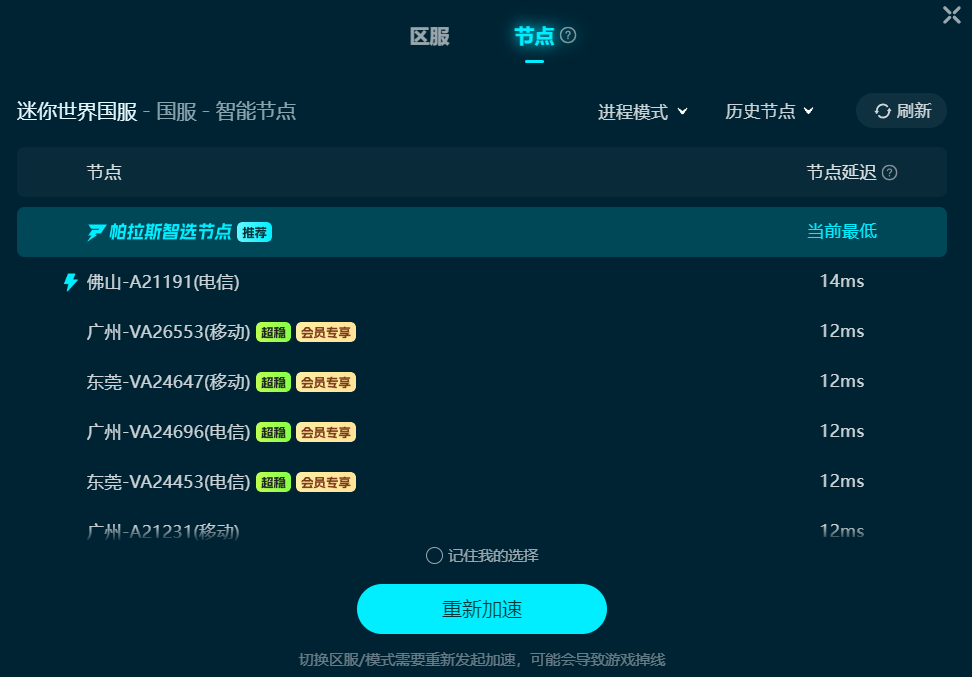972x677 pixels.
Task: Click the 当前最低 latency label
Action: coord(842,231)
